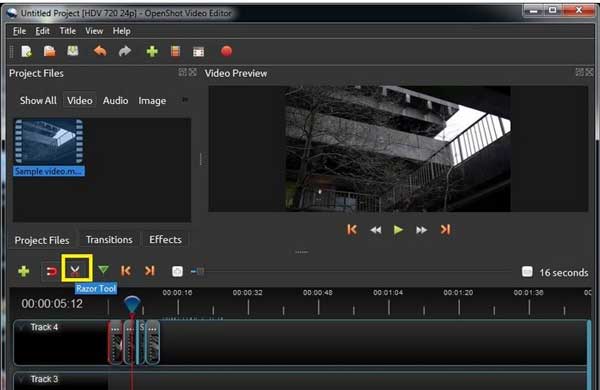The width and height of the screenshot is (600, 390).
Task: Open the Track 3 menu arrow
Action: (22, 379)
